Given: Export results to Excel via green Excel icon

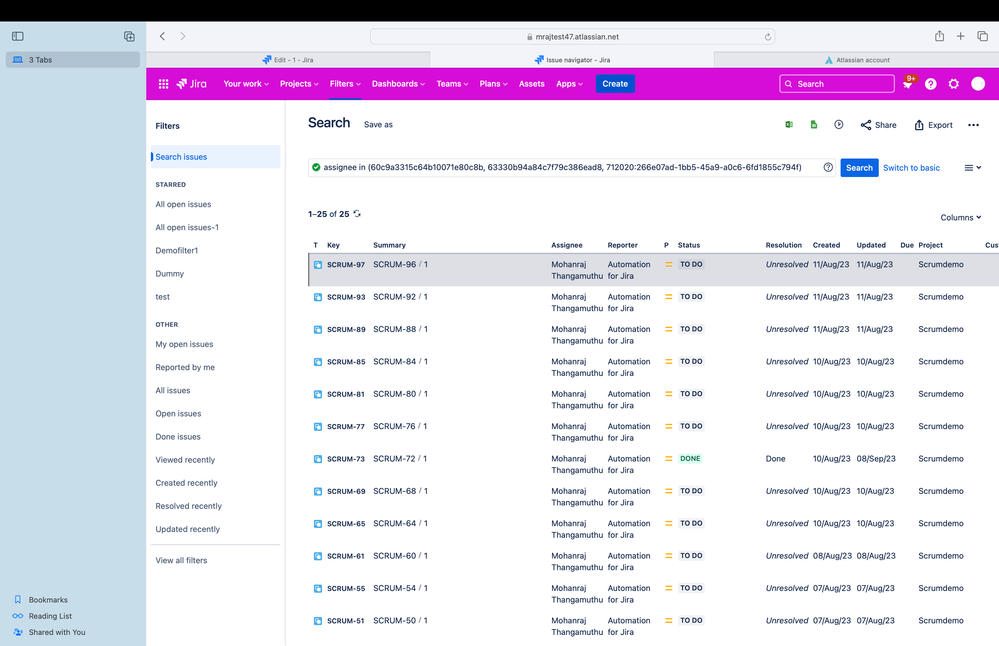Looking at the screenshot, I should [787, 125].
